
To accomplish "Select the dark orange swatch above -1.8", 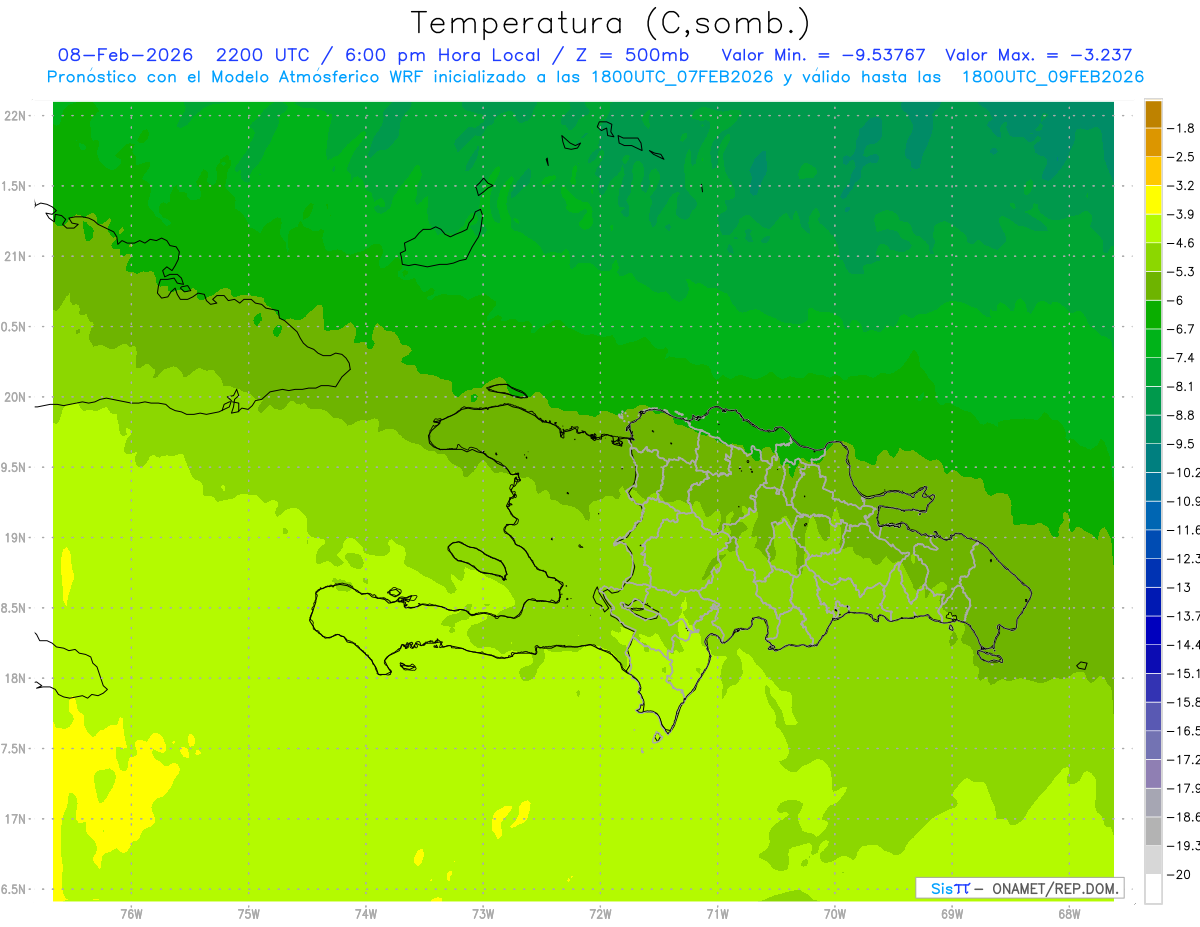I will [x=1153, y=114].
